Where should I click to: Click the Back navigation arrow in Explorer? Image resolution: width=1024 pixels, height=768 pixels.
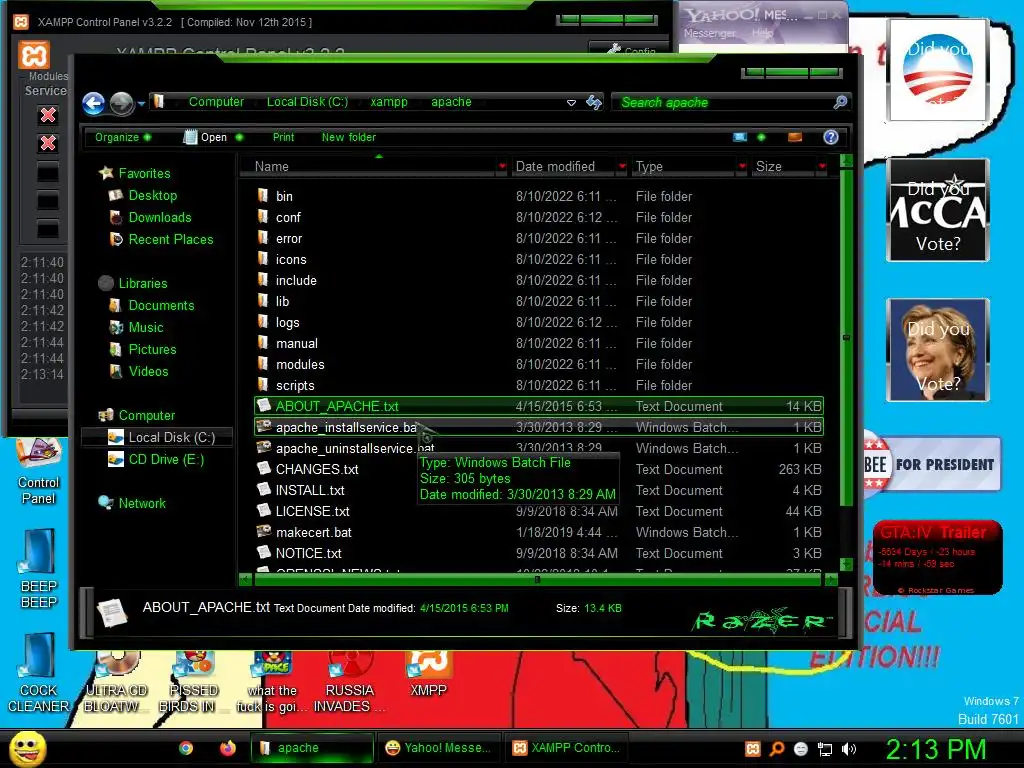pos(93,103)
